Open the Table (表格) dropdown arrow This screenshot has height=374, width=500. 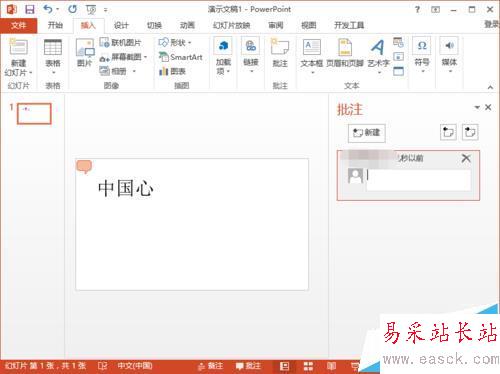[x=53, y=72]
